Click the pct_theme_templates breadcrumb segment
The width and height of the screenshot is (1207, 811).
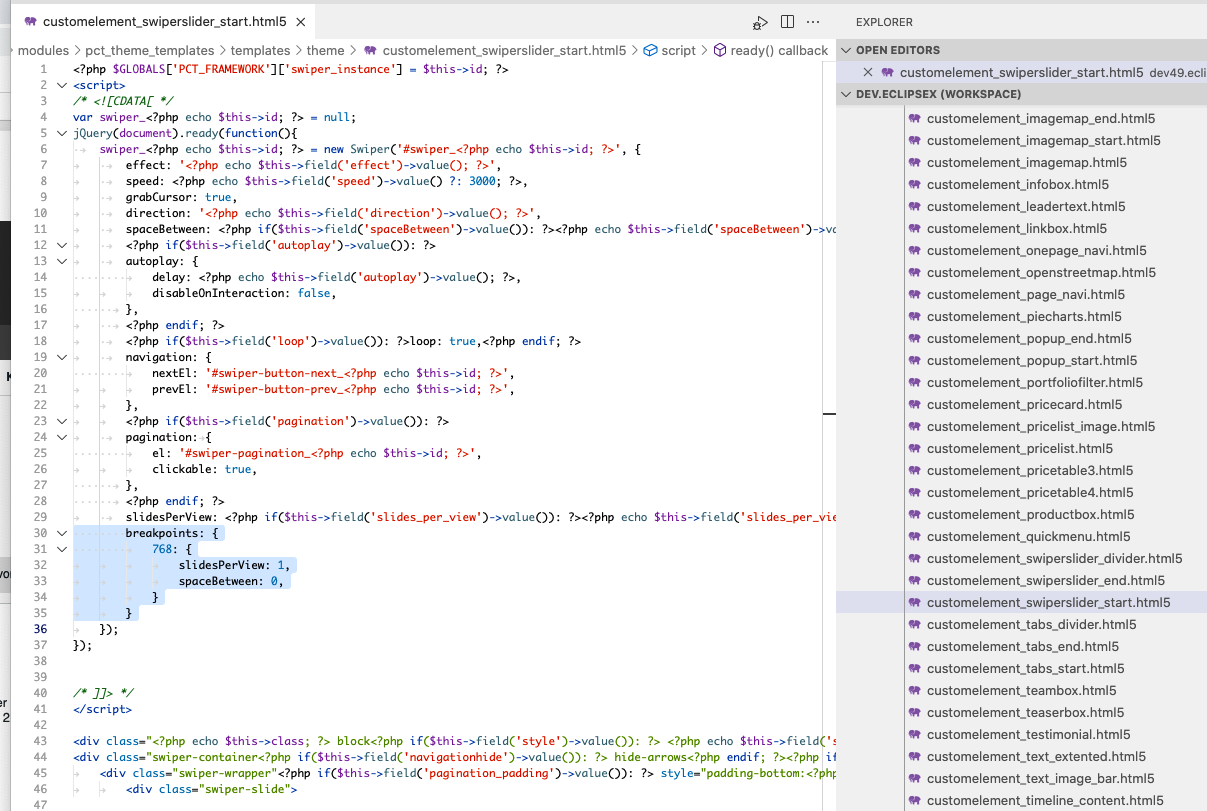149,50
